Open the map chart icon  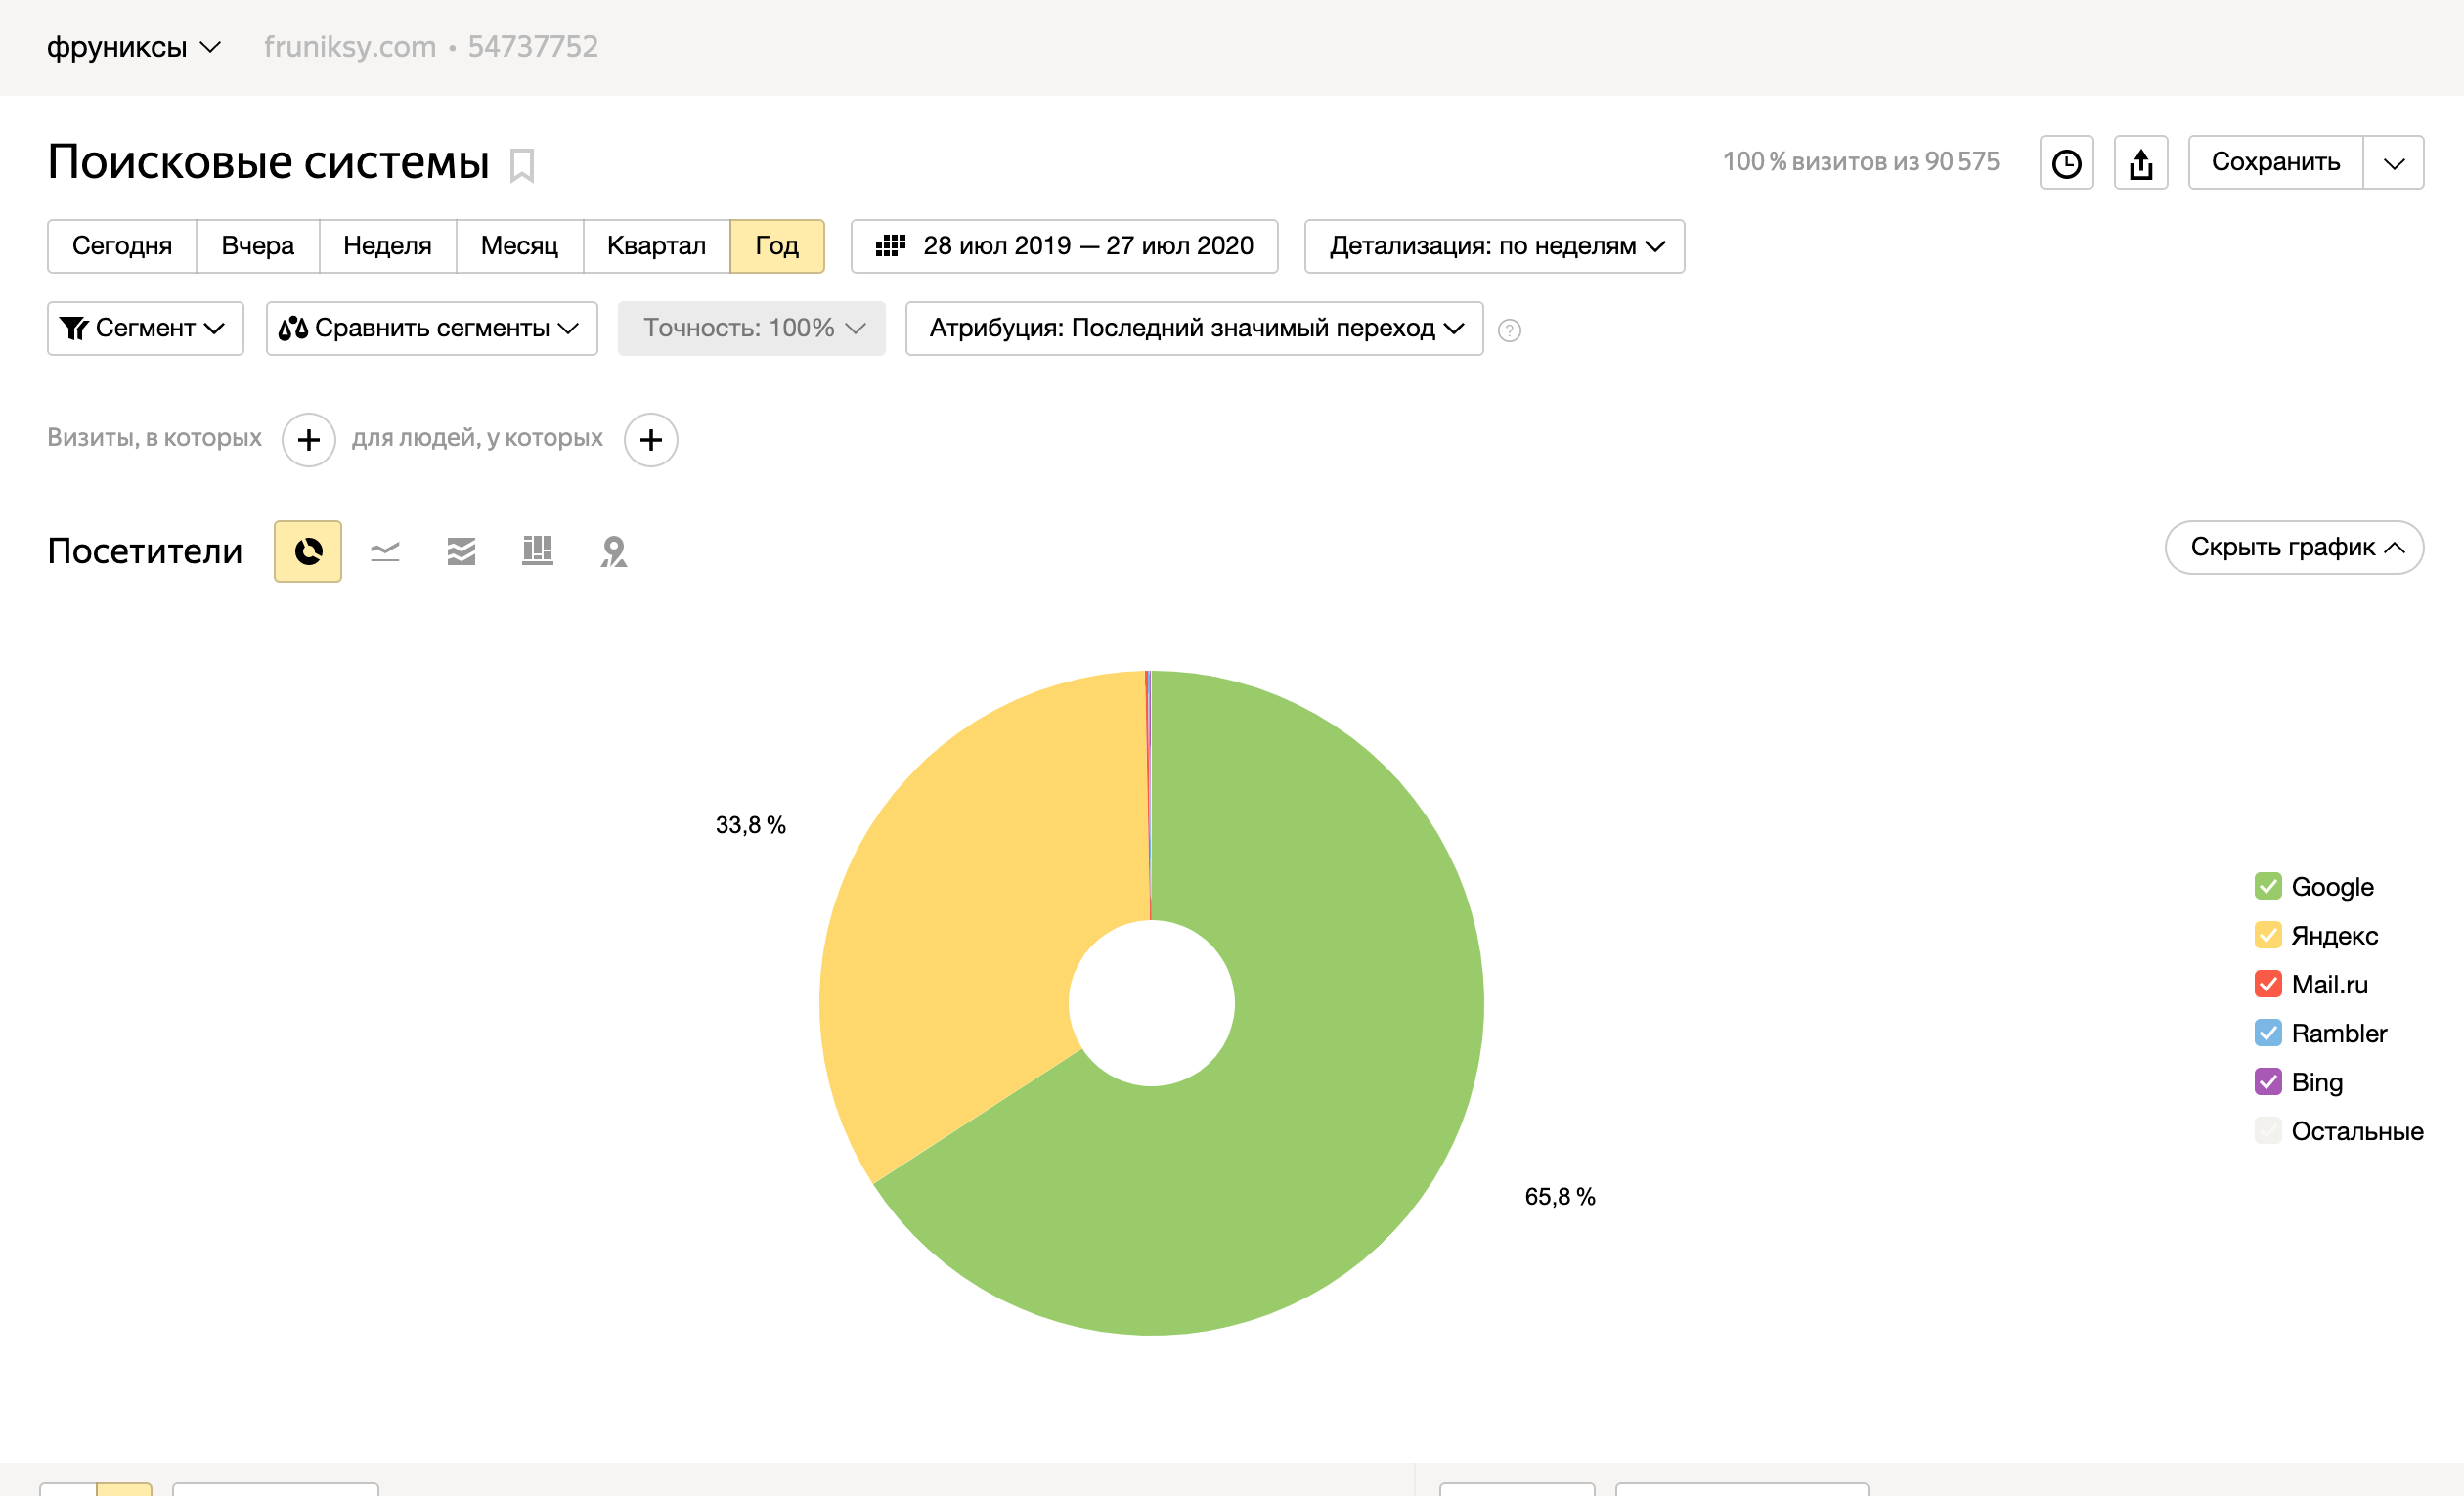[x=613, y=551]
